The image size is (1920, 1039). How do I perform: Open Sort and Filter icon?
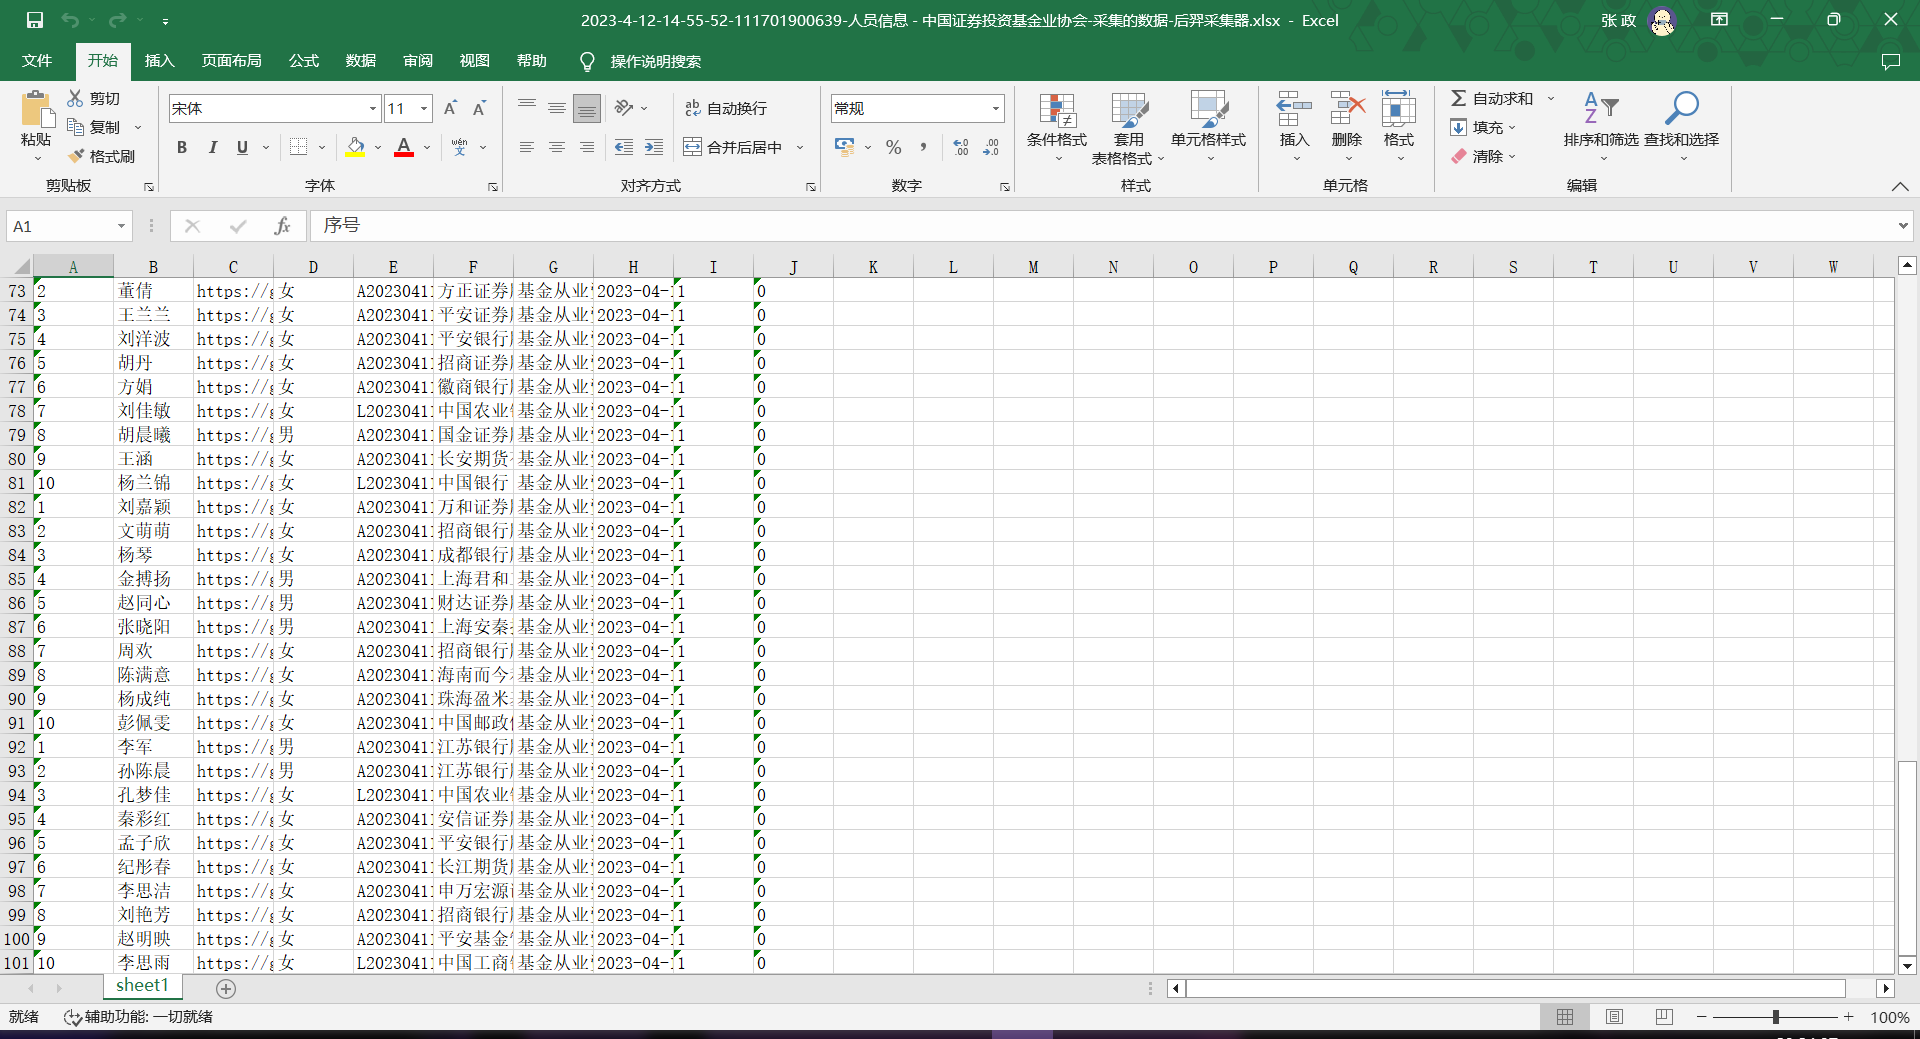[x=1601, y=107]
